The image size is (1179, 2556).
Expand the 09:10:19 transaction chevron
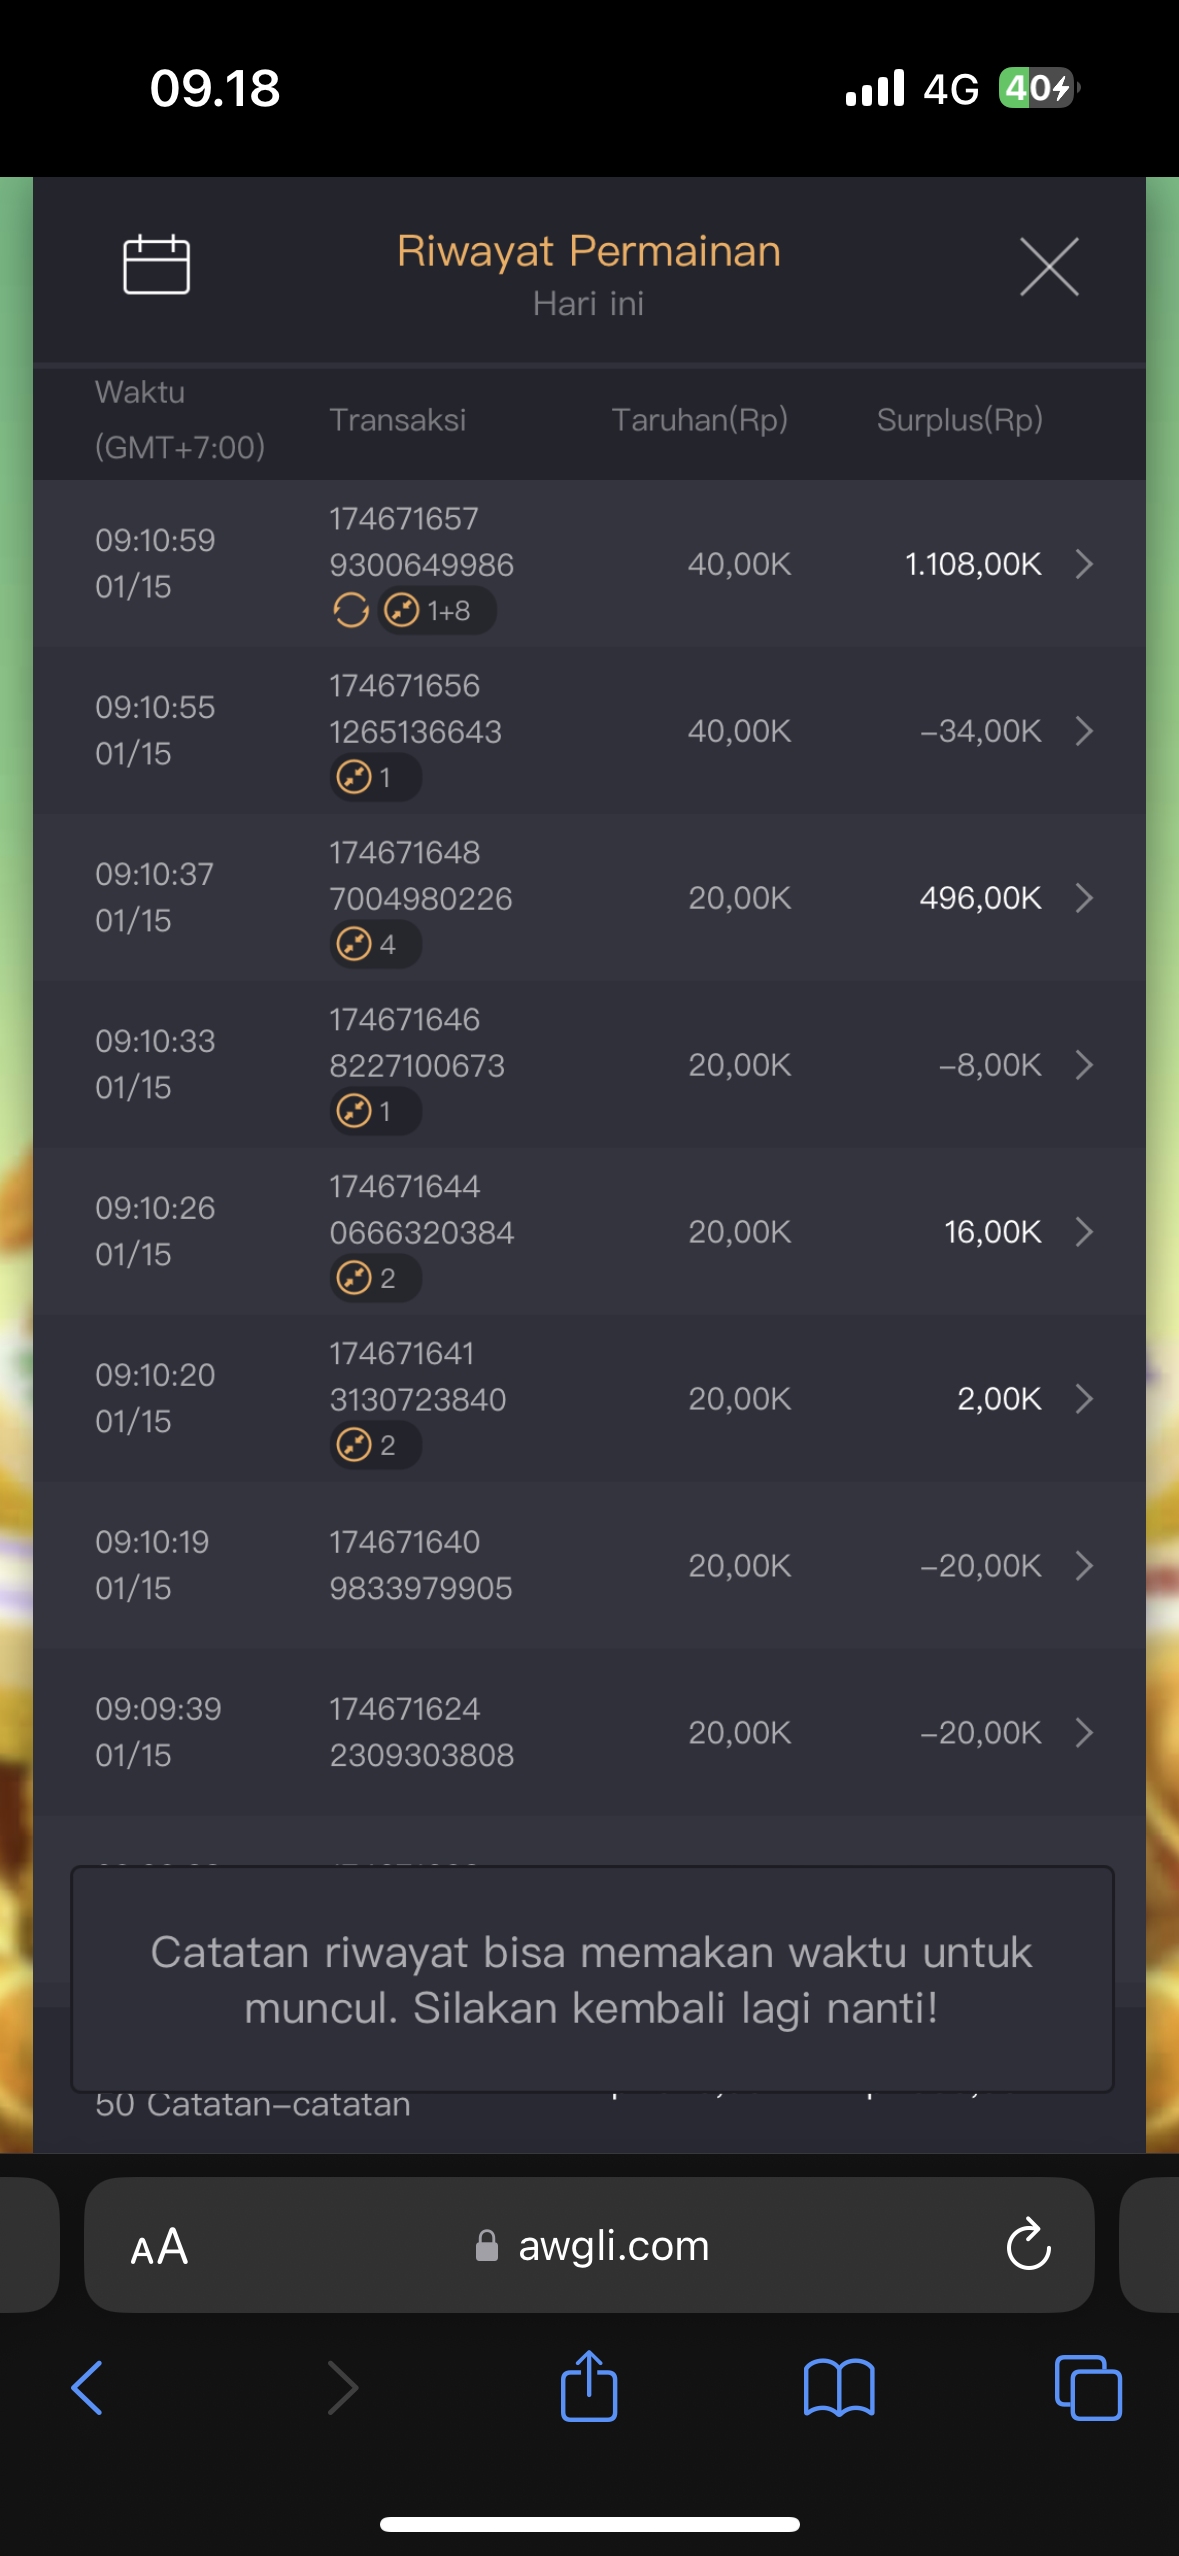1084,1566
